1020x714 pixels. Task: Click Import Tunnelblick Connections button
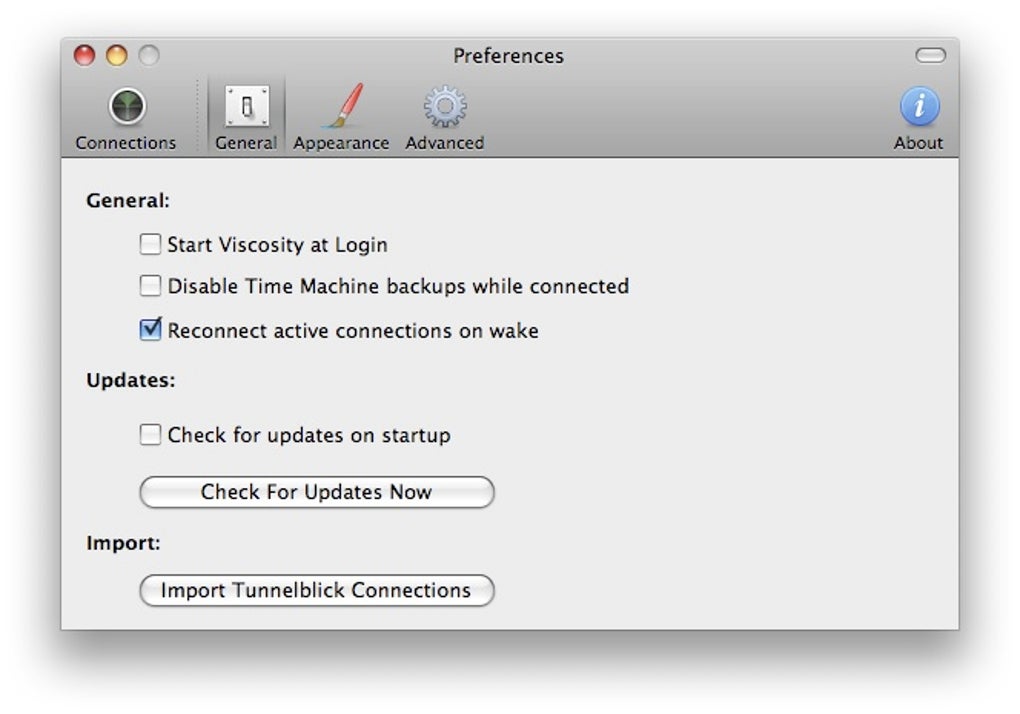tap(316, 591)
